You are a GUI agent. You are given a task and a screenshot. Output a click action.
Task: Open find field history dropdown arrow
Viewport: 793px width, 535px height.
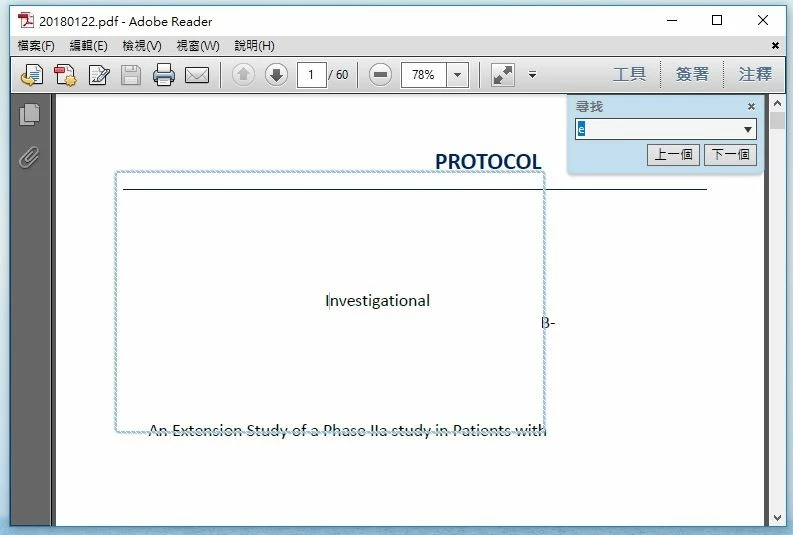point(747,129)
